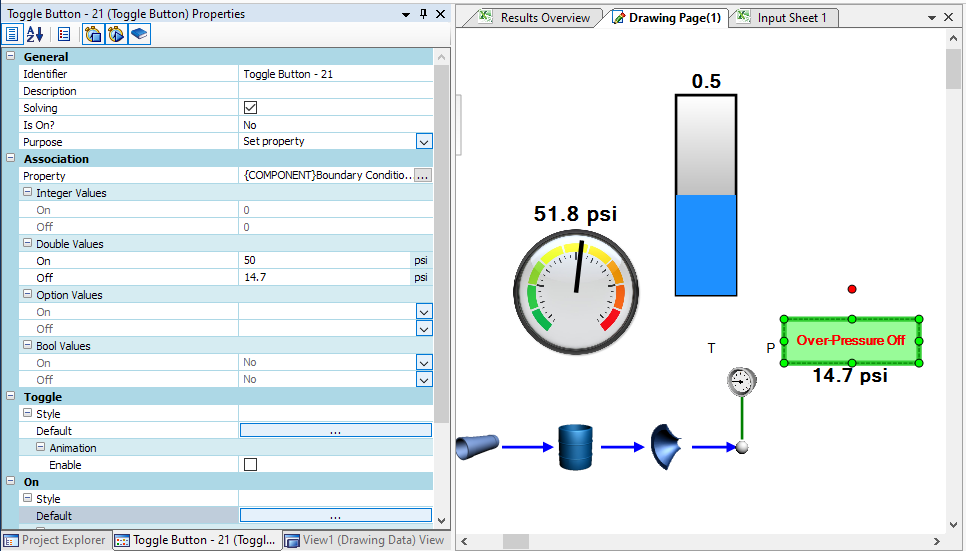Click the Property ellipsis browse button
The image size is (966, 551).
423,176
